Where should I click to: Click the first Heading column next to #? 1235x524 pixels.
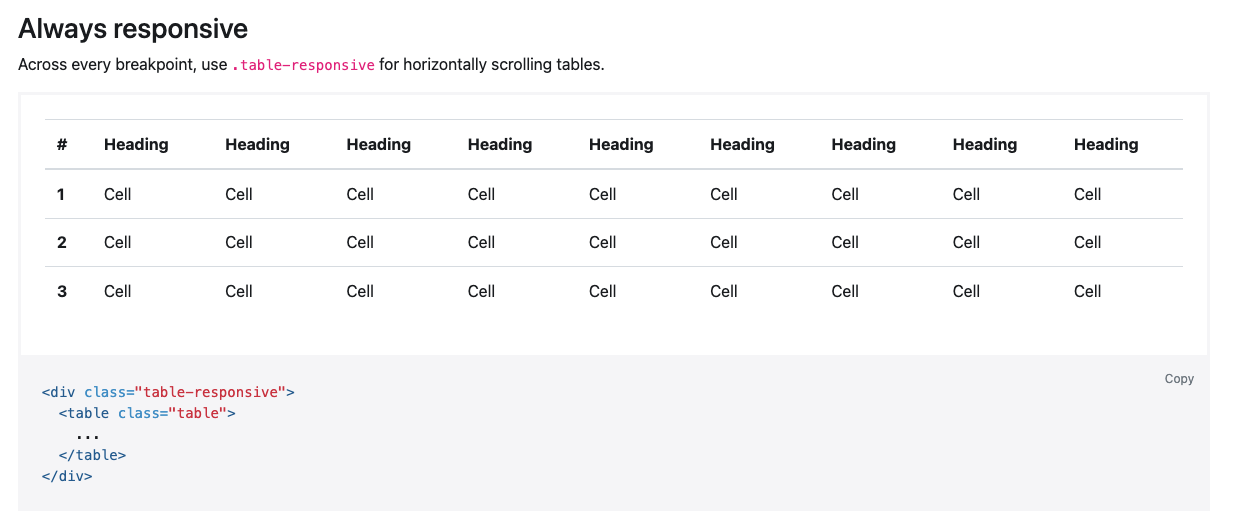point(136,144)
